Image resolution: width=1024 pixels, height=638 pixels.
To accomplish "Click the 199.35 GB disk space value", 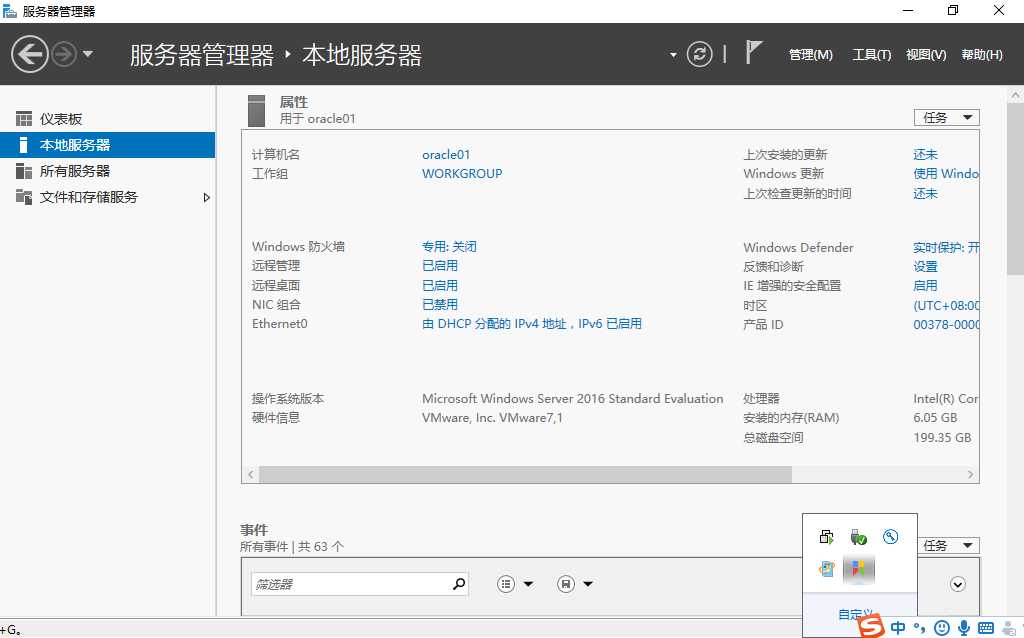I will point(942,438).
